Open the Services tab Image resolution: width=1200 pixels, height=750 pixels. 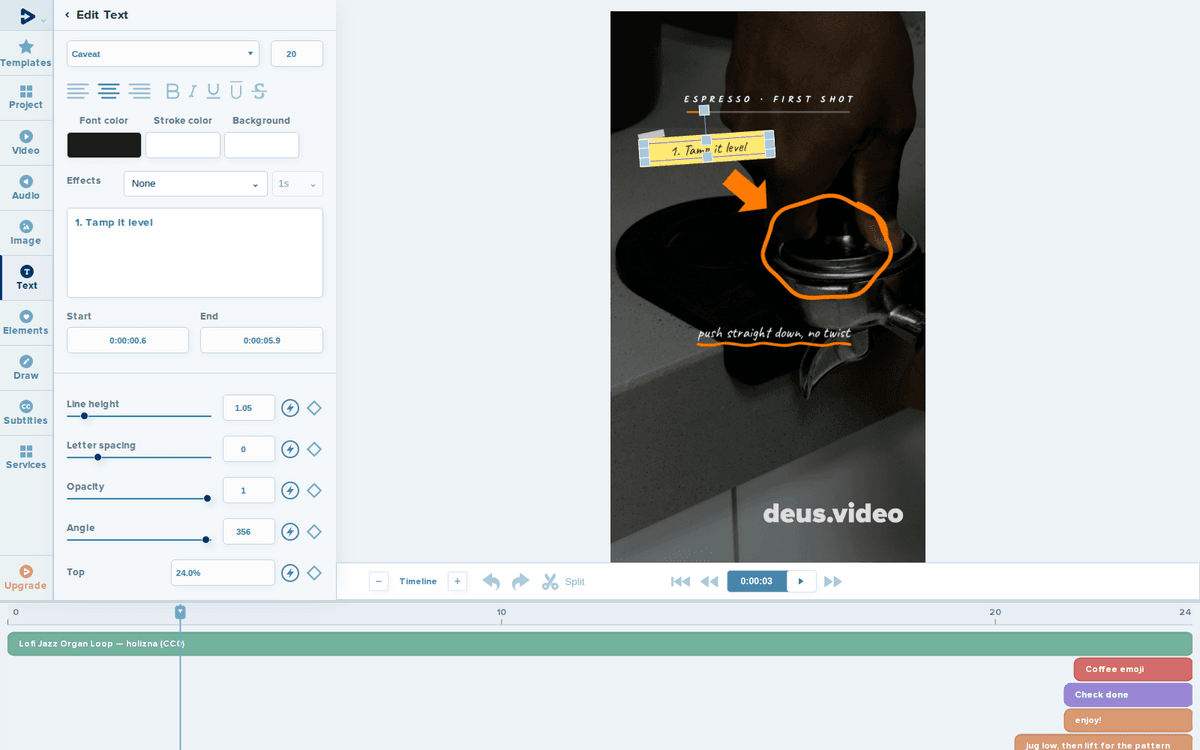(26, 457)
